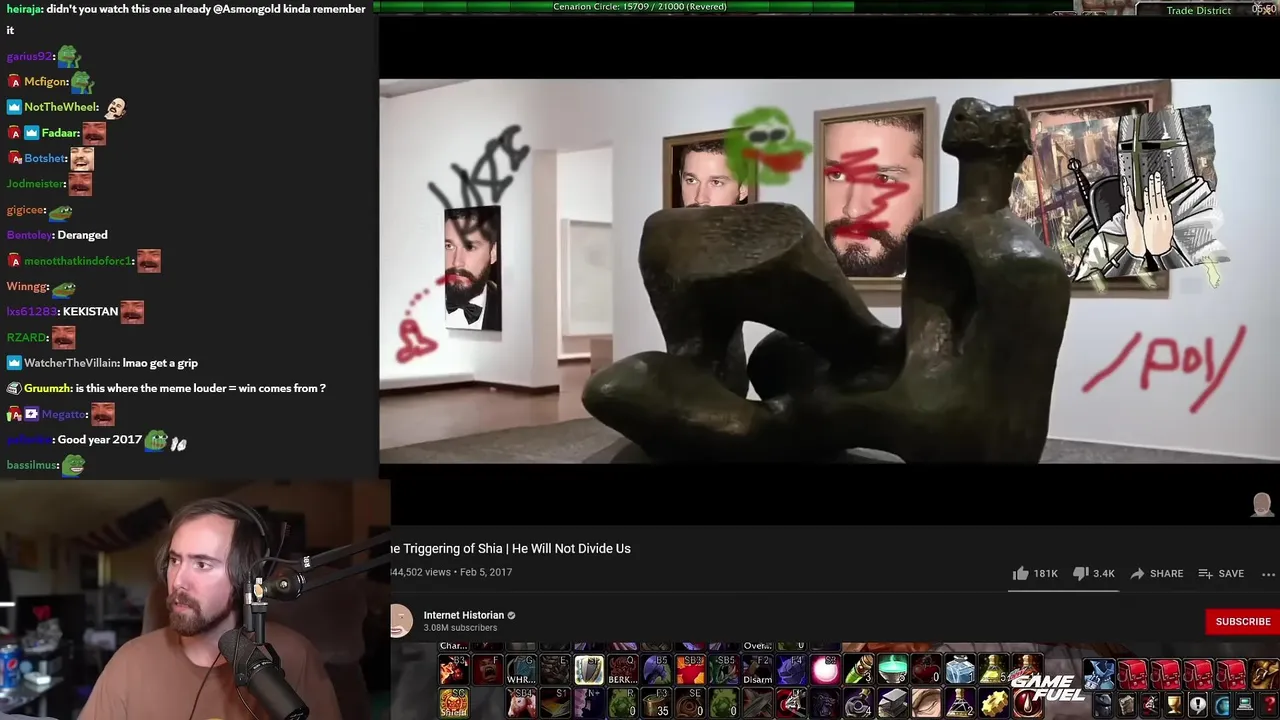Save the video to a playlist
1280x720 pixels.
(1221, 573)
